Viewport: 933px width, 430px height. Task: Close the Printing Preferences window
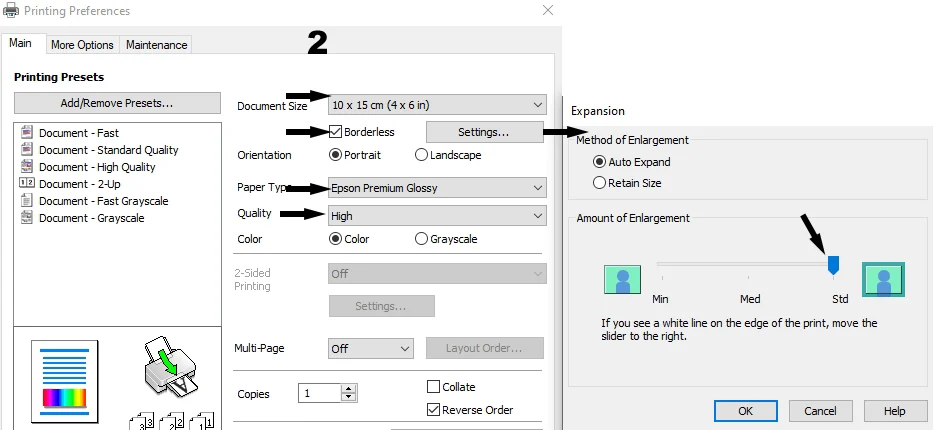[548, 10]
